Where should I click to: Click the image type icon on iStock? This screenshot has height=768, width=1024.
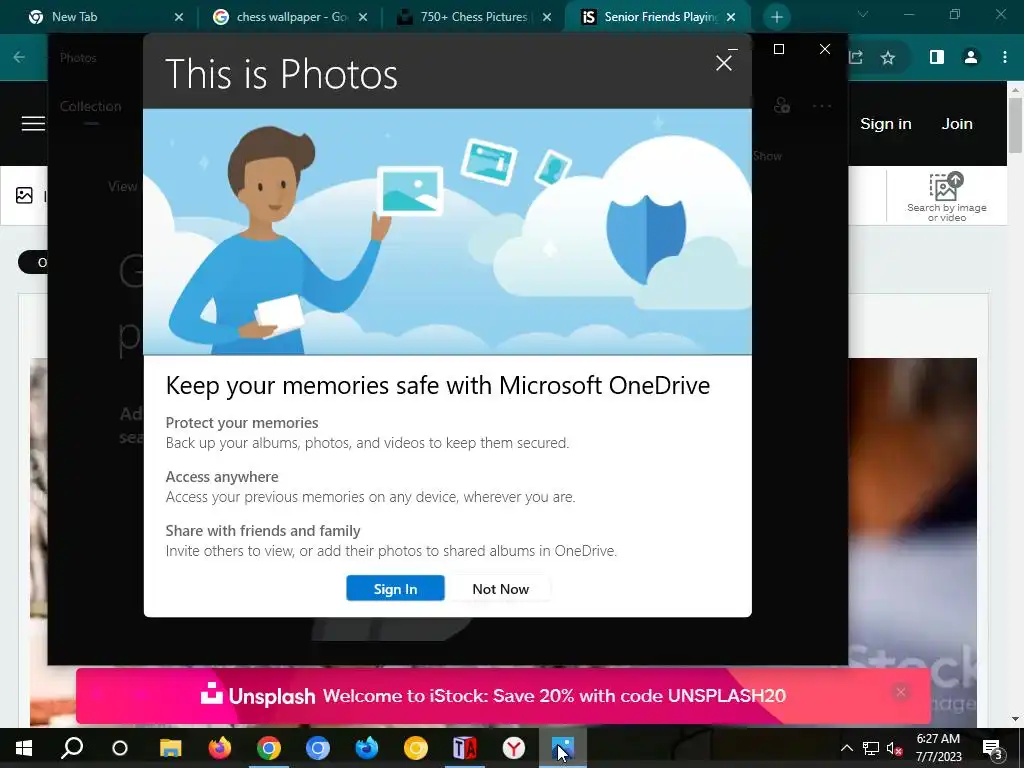(24, 195)
